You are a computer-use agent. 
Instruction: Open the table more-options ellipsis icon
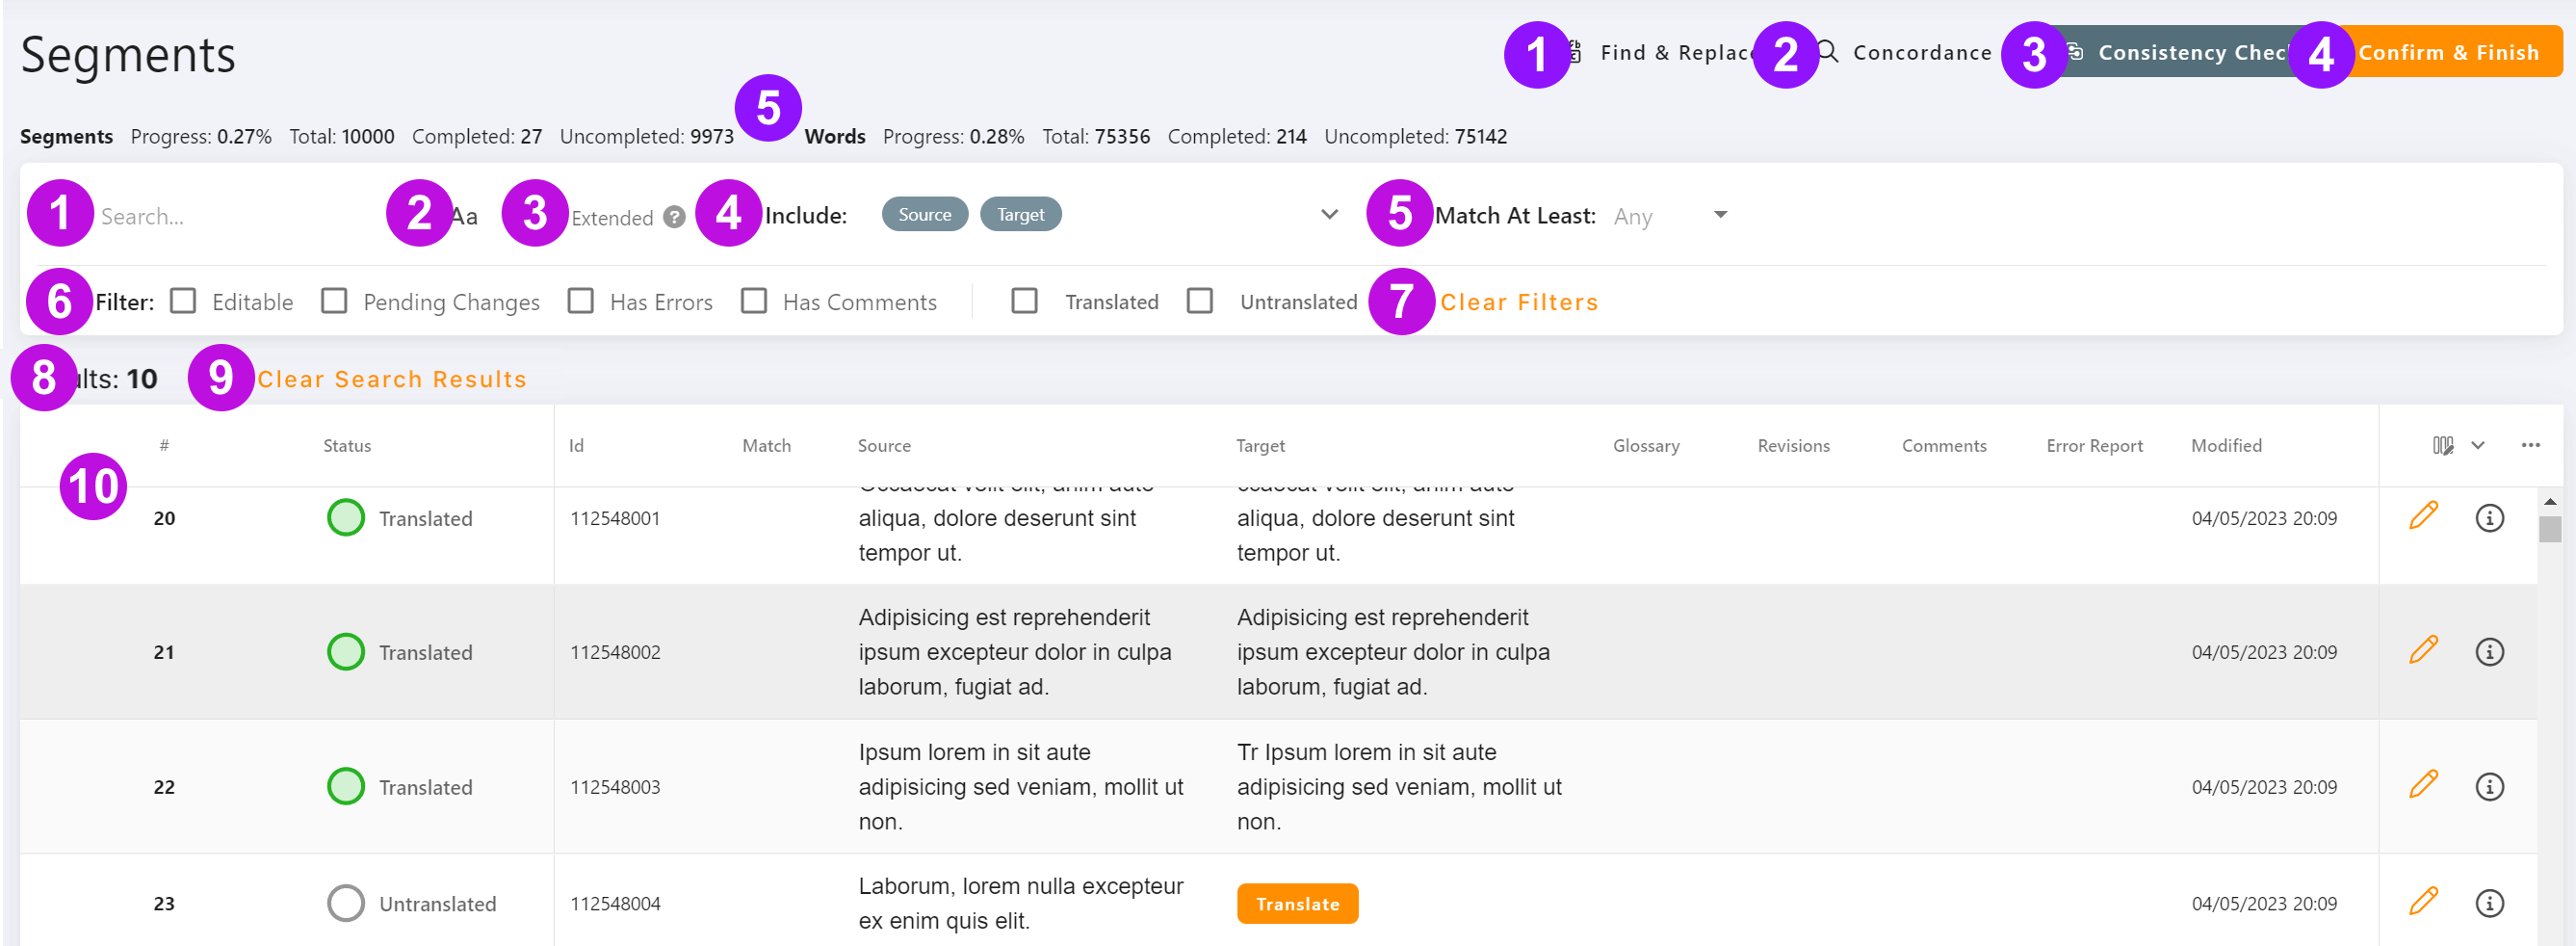pos(2531,445)
